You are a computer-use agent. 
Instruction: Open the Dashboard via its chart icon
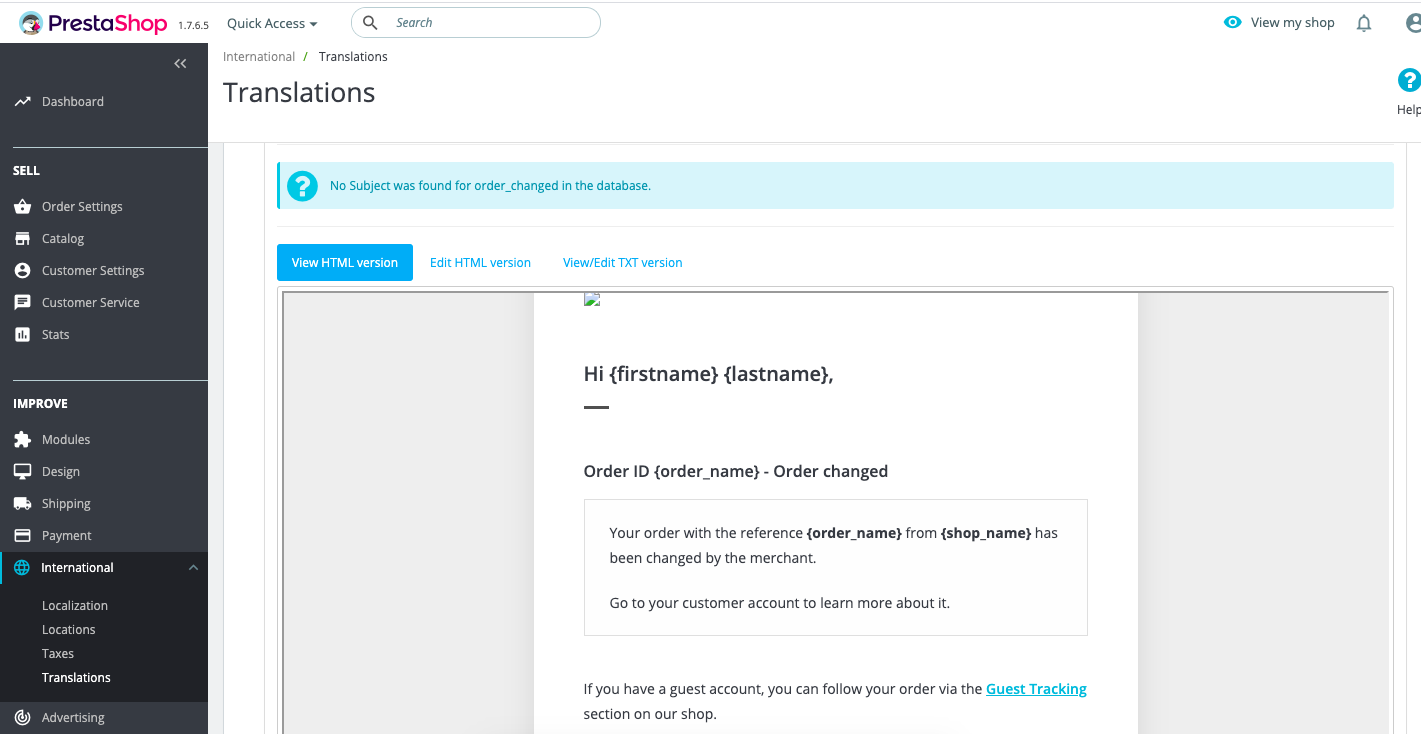(24, 101)
